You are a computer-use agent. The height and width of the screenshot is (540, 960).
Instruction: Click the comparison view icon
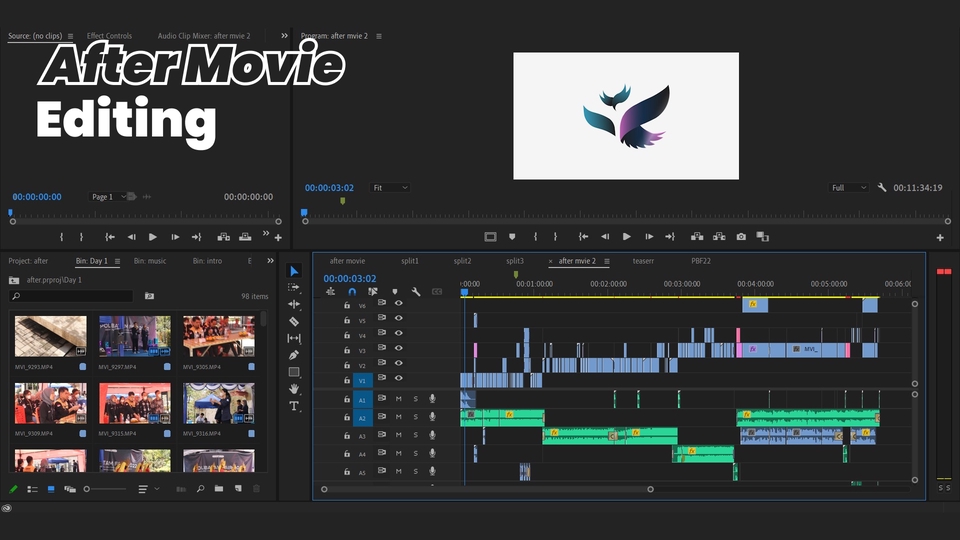762,237
